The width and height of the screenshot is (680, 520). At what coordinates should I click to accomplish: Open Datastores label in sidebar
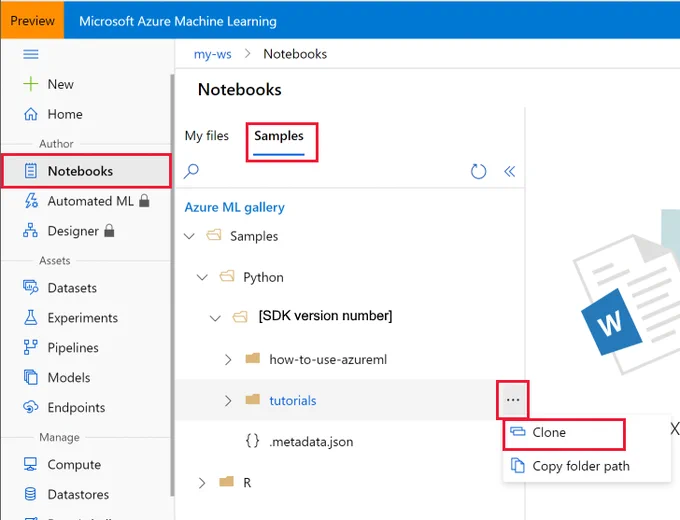tap(78, 494)
